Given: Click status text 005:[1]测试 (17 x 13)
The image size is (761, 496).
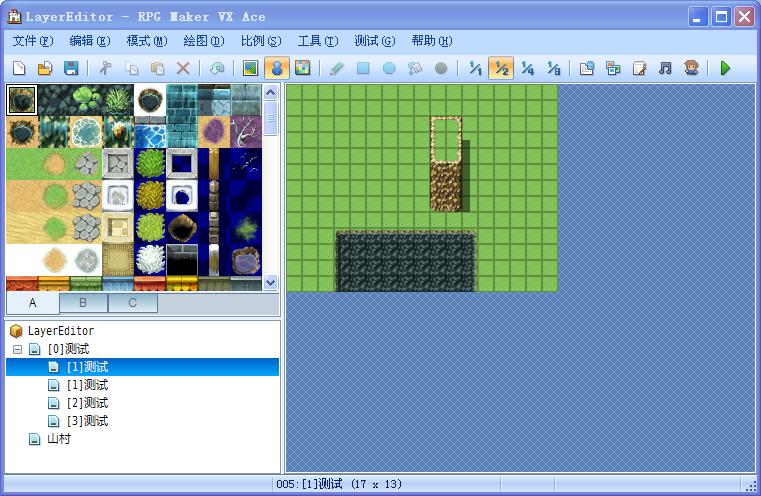Looking at the screenshot, I should coord(339,484).
